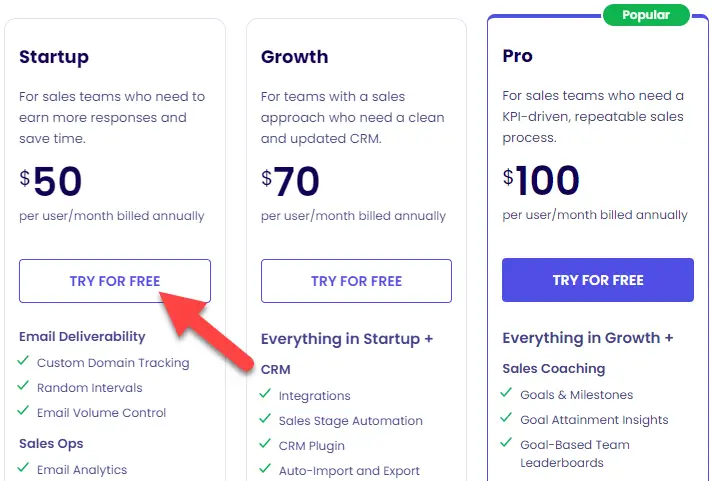Click the checkmark icon next to Email Analytics
This screenshot has height=481, width=712.
(x=24, y=469)
